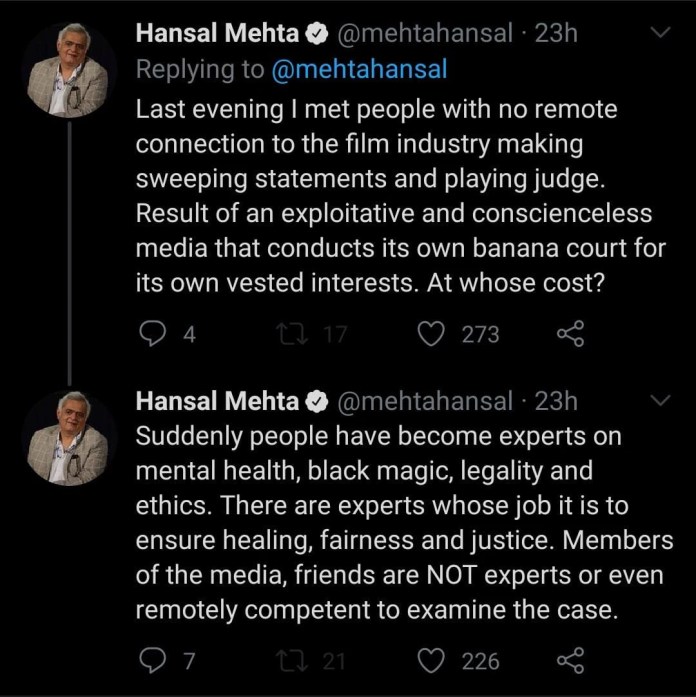
Task: Like the tweet with 273 likes
Action: [x=430, y=335]
